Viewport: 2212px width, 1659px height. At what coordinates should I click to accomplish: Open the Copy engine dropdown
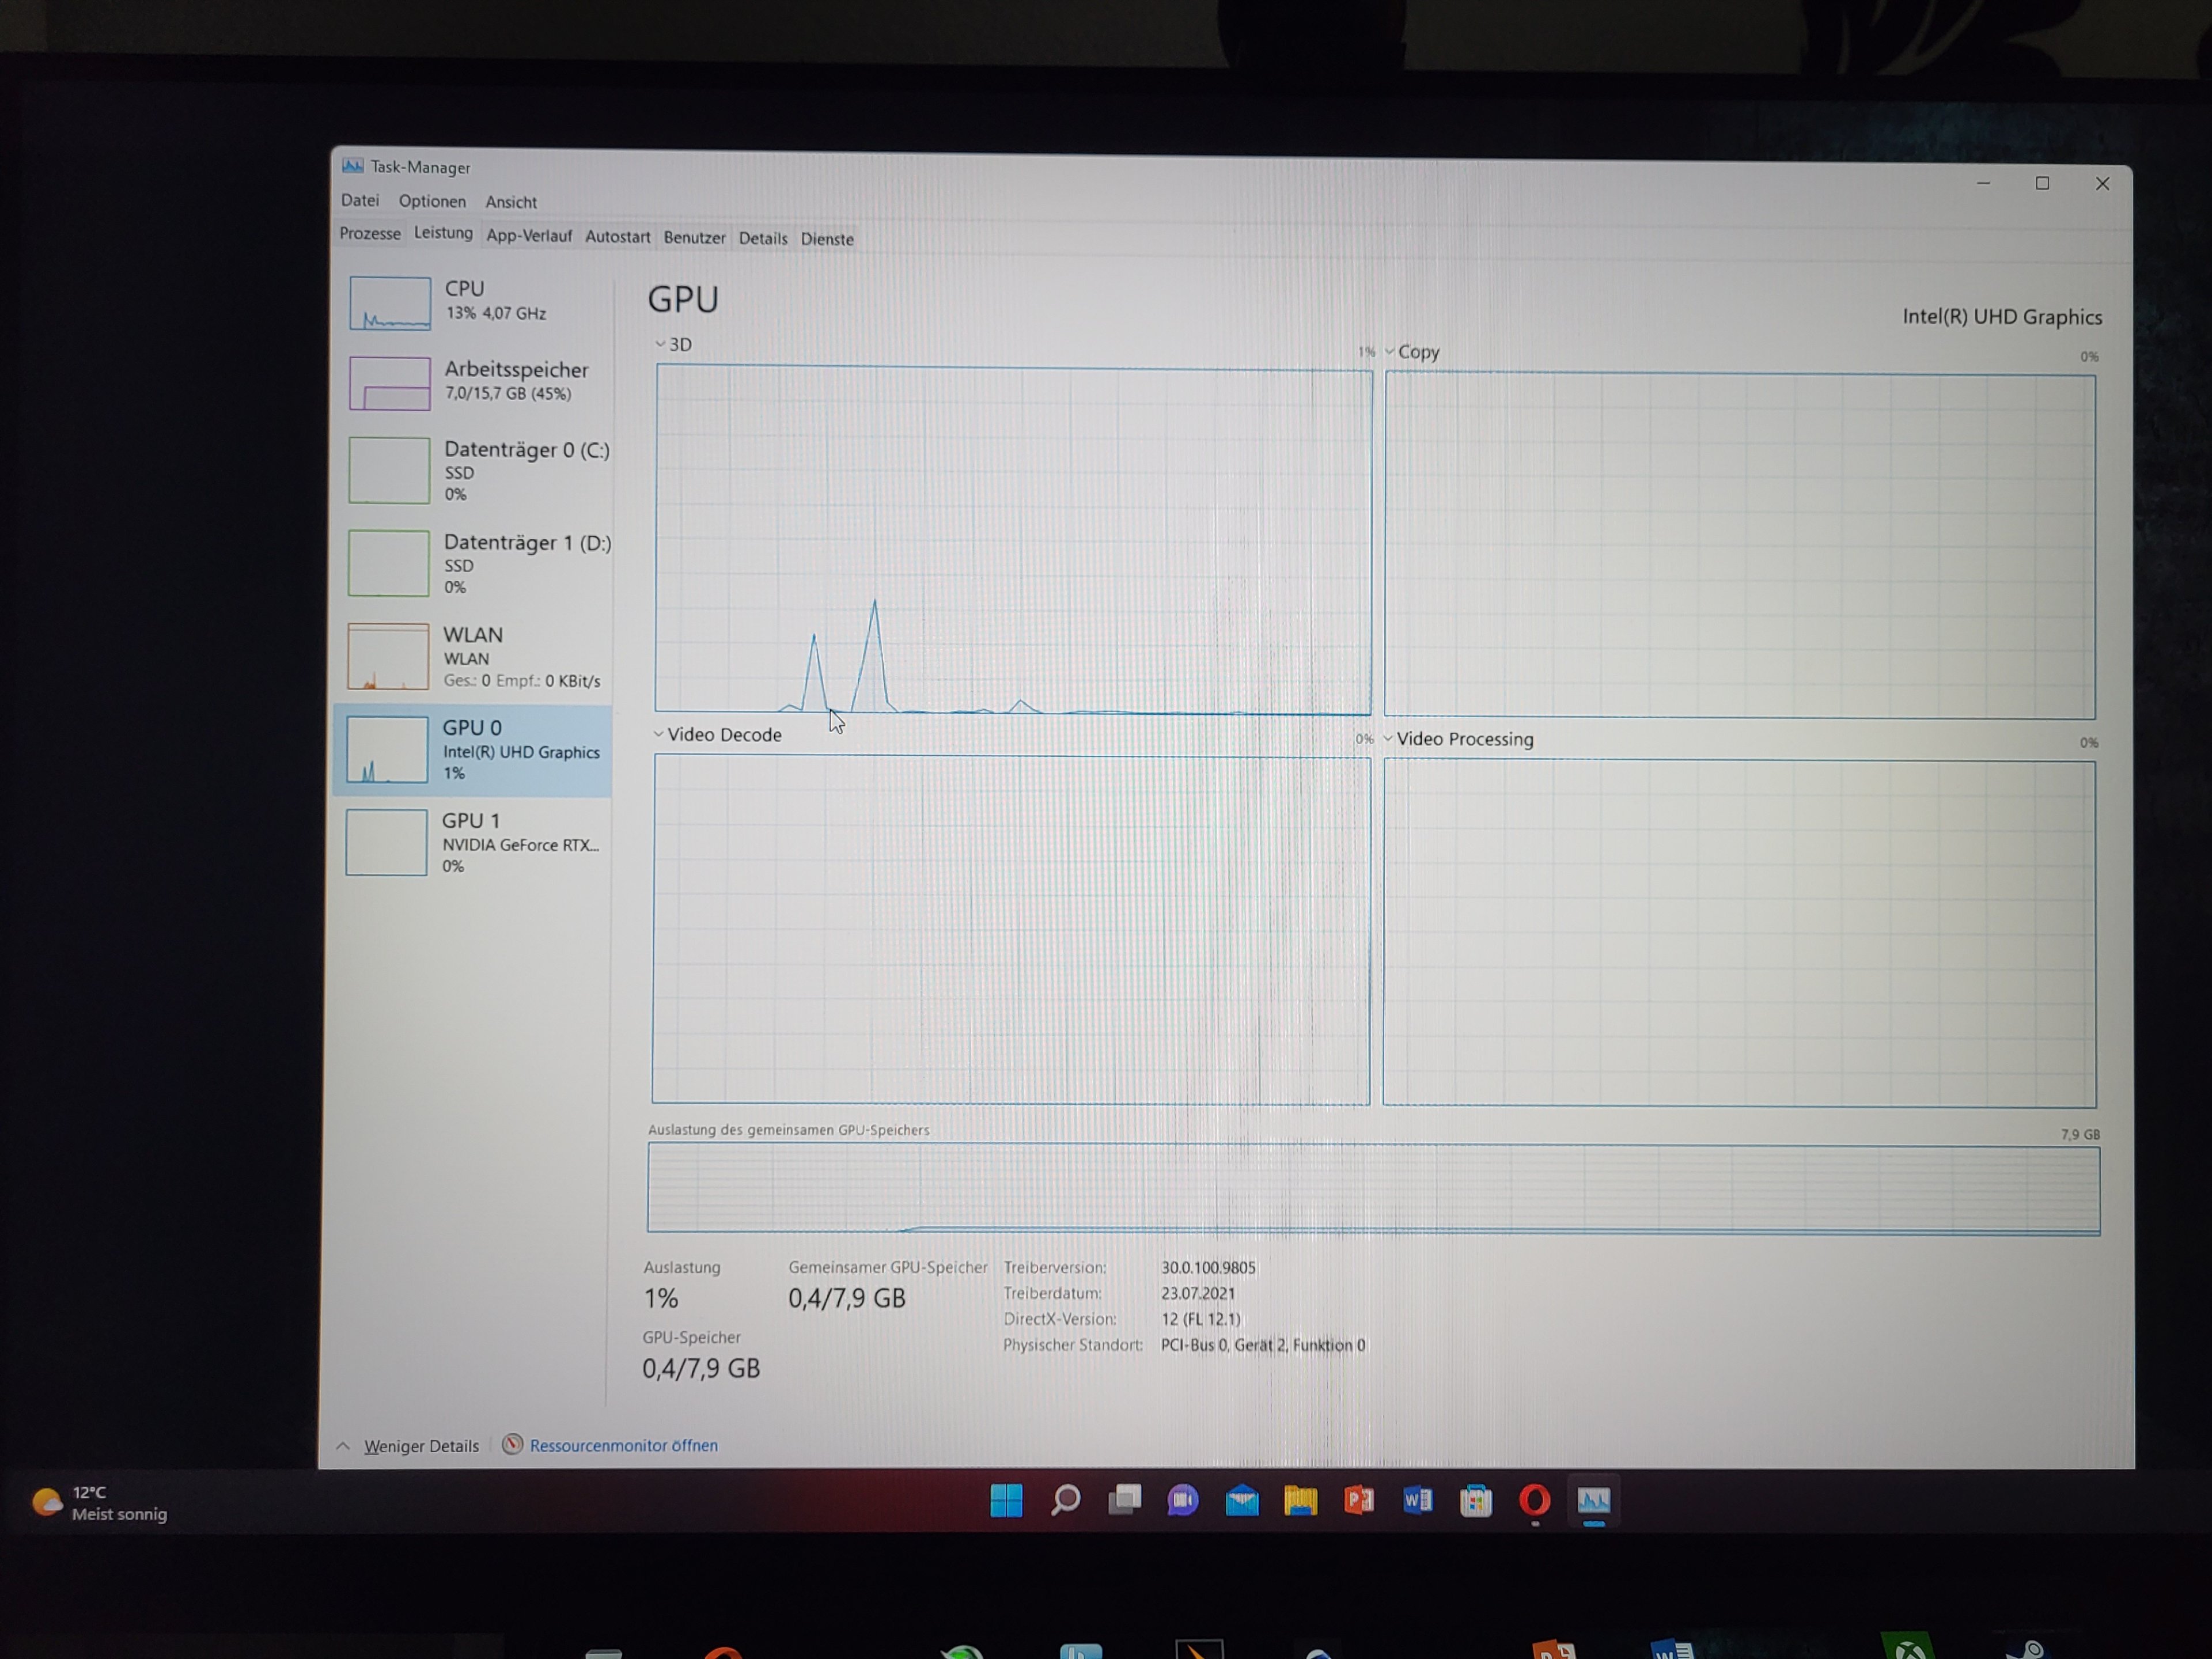(1413, 351)
